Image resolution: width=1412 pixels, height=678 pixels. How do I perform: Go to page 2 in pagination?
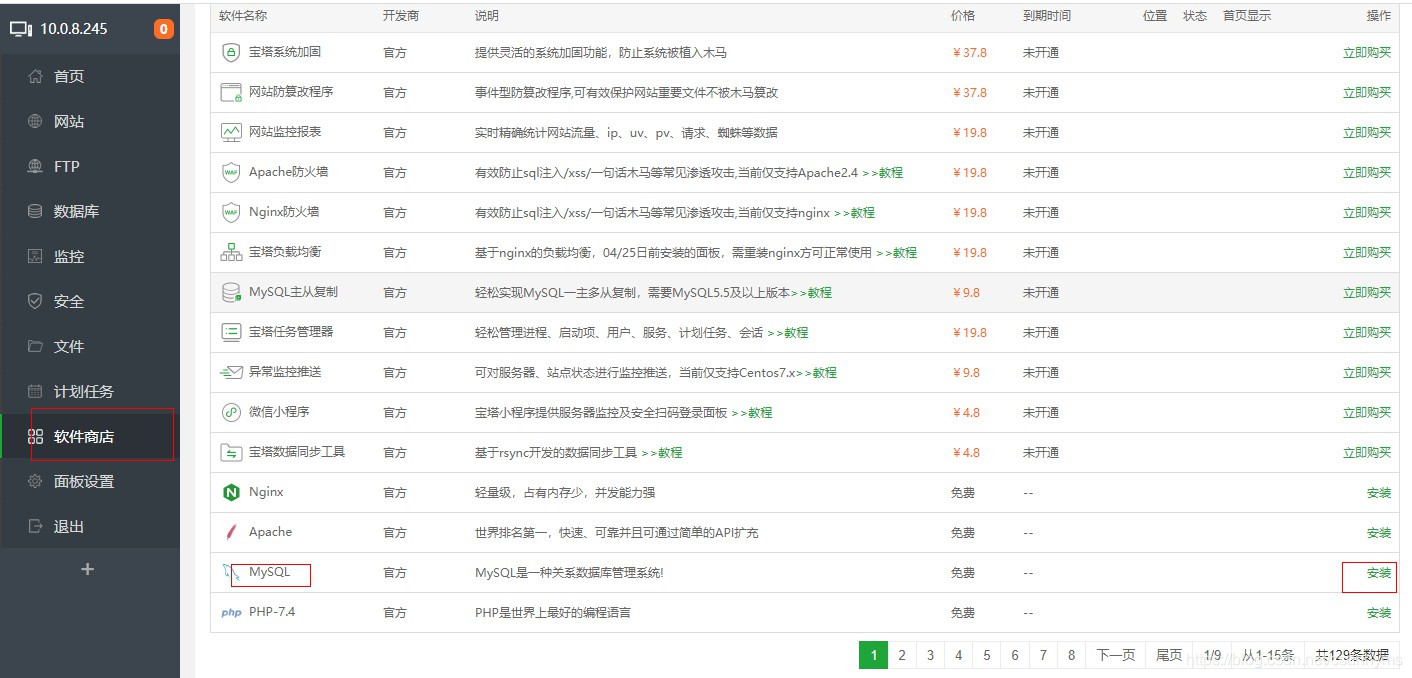902,655
